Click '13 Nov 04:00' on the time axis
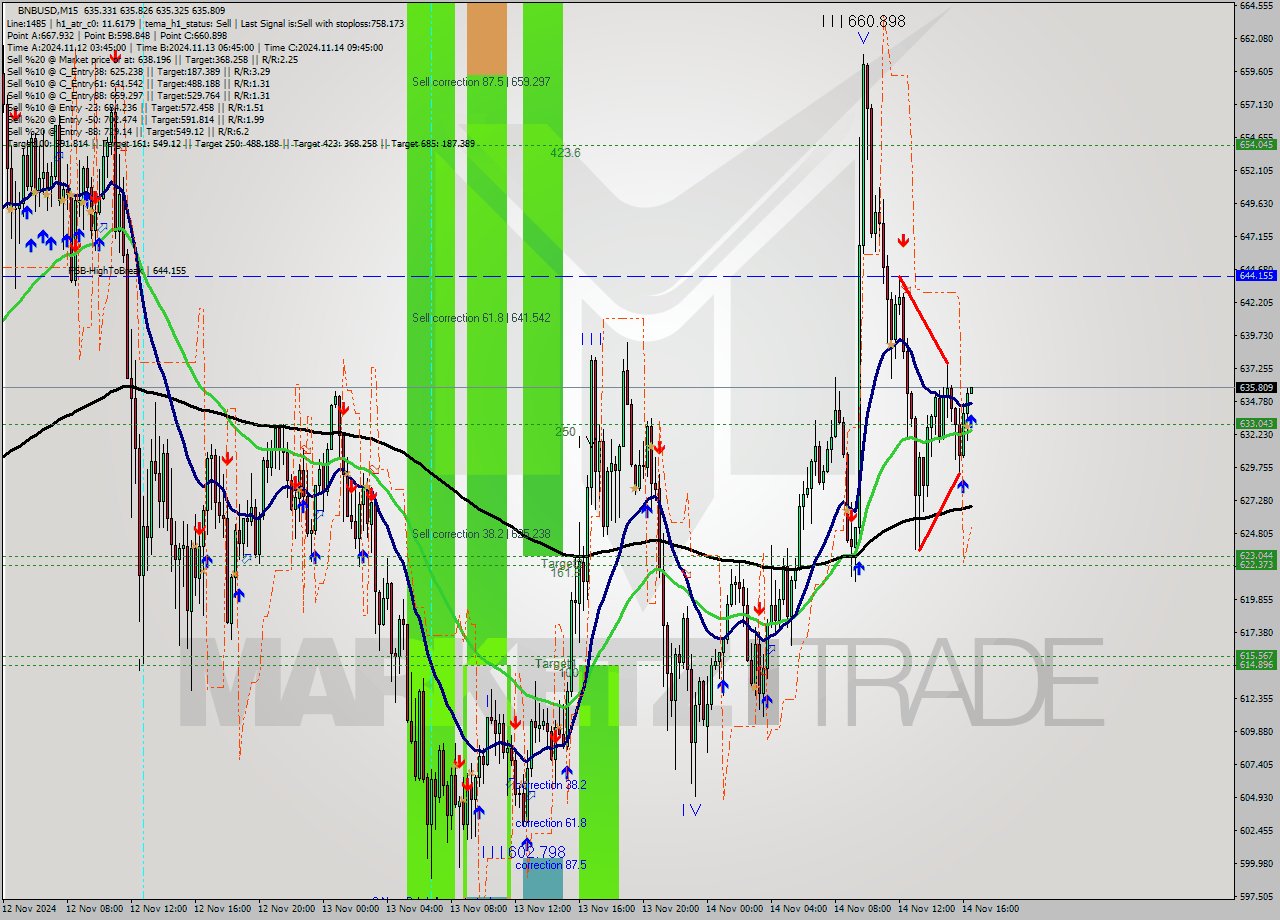Image resolution: width=1280 pixels, height=920 pixels. [x=416, y=909]
